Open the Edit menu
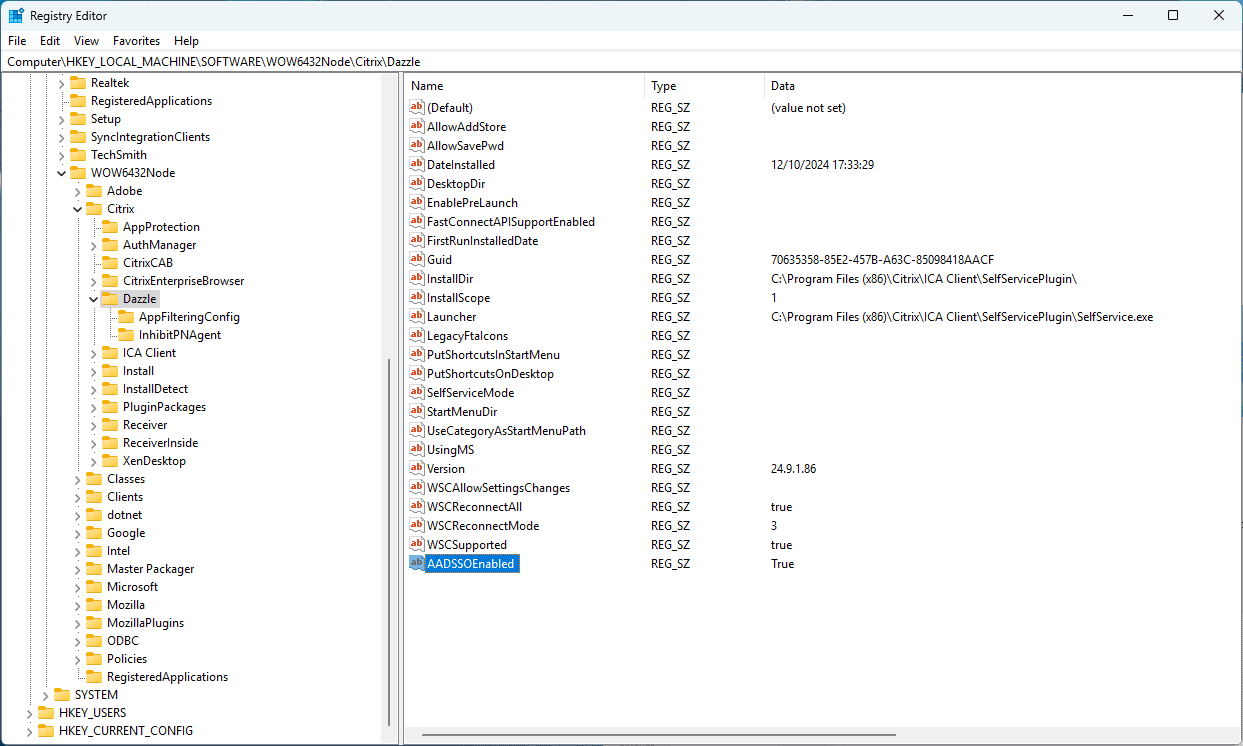The height and width of the screenshot is (746, 1243). (50, 41)
